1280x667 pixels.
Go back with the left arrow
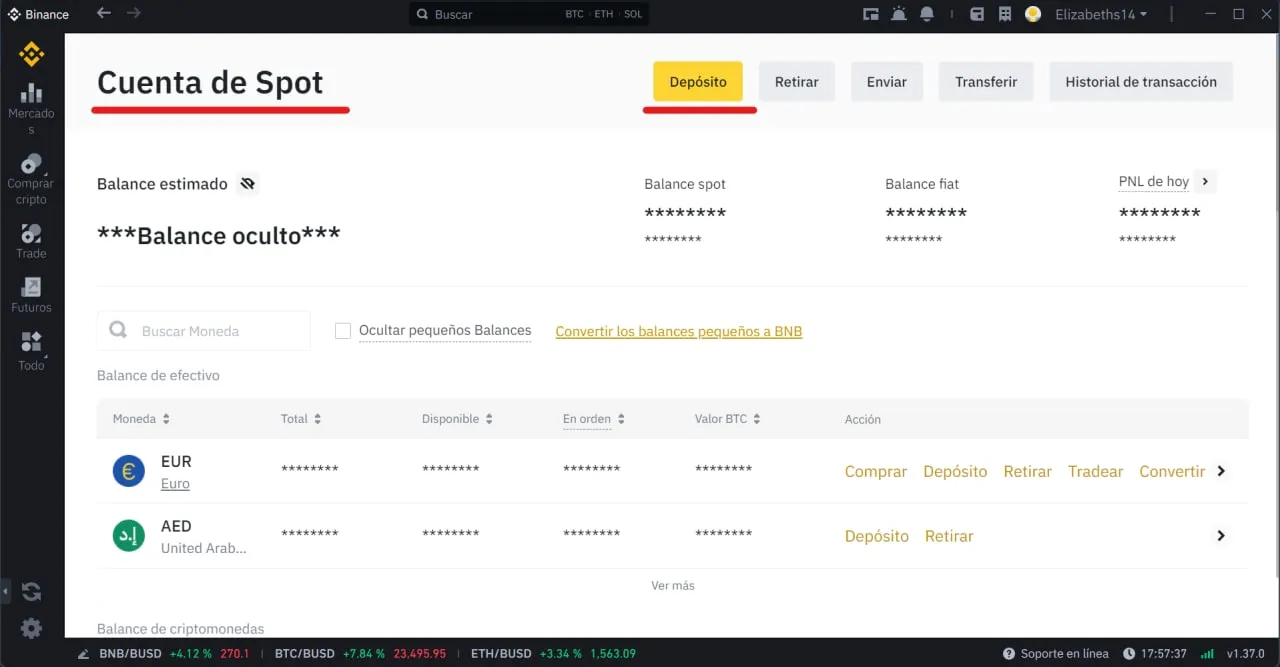104,14
